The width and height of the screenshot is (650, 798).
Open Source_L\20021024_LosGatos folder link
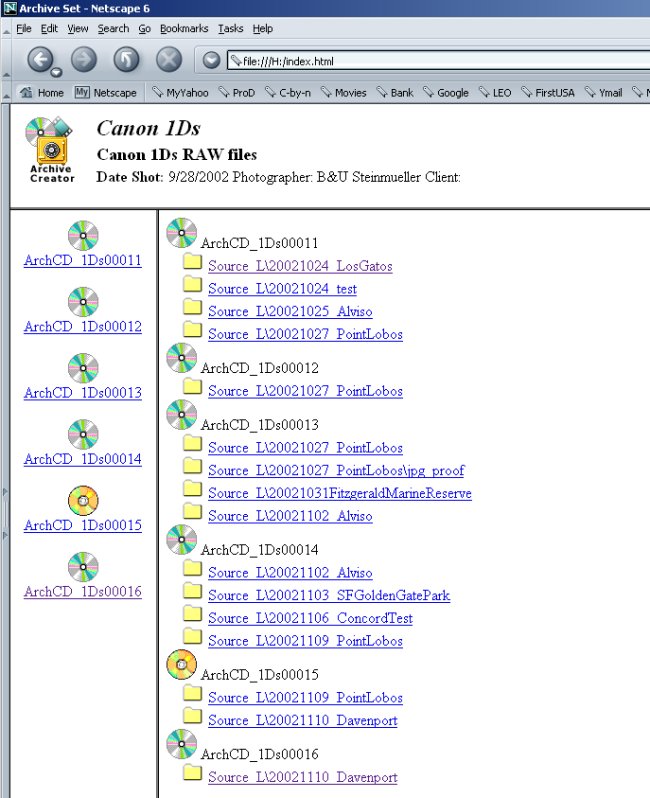point(300,266)
